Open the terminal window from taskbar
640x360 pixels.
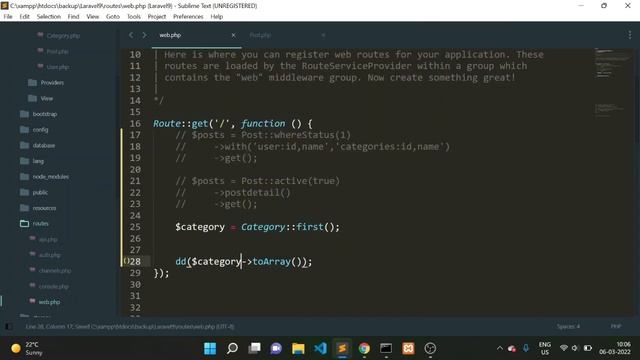point(386,348)
